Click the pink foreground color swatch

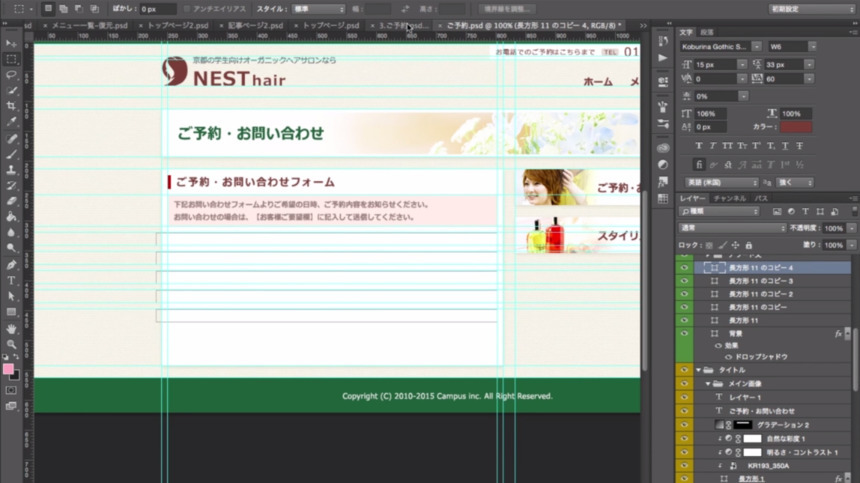tap(8, 370)
